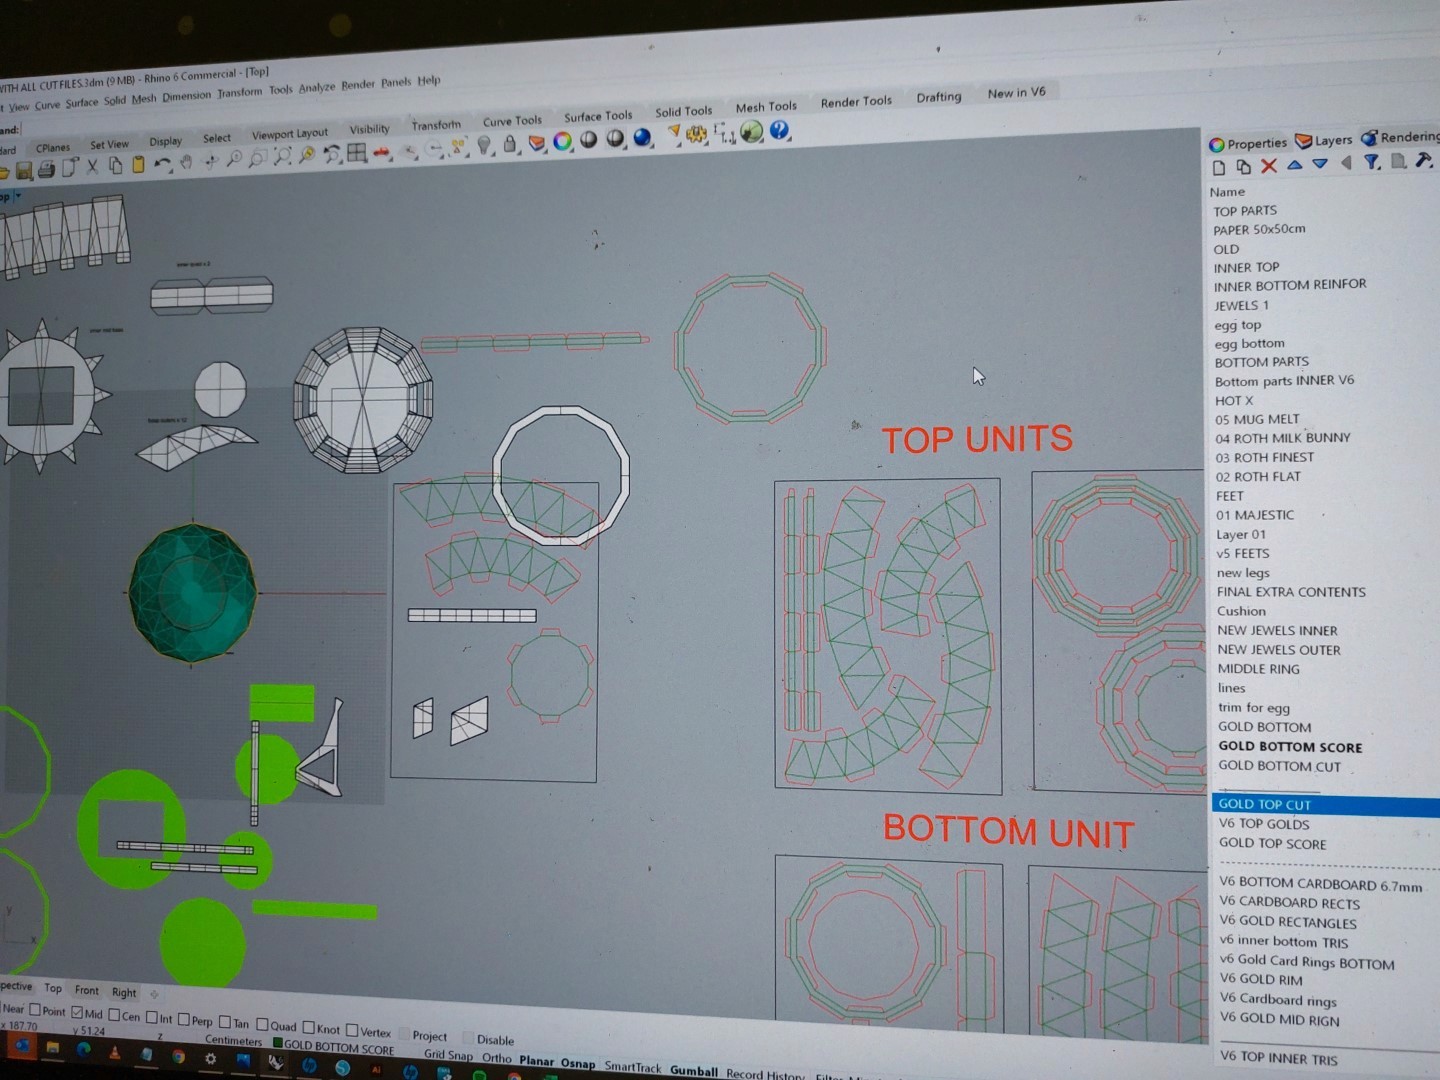The width and height of the screenshot is (1440, 1080).
Task: Click the blue render sphere icon
Action: (642, 138)
